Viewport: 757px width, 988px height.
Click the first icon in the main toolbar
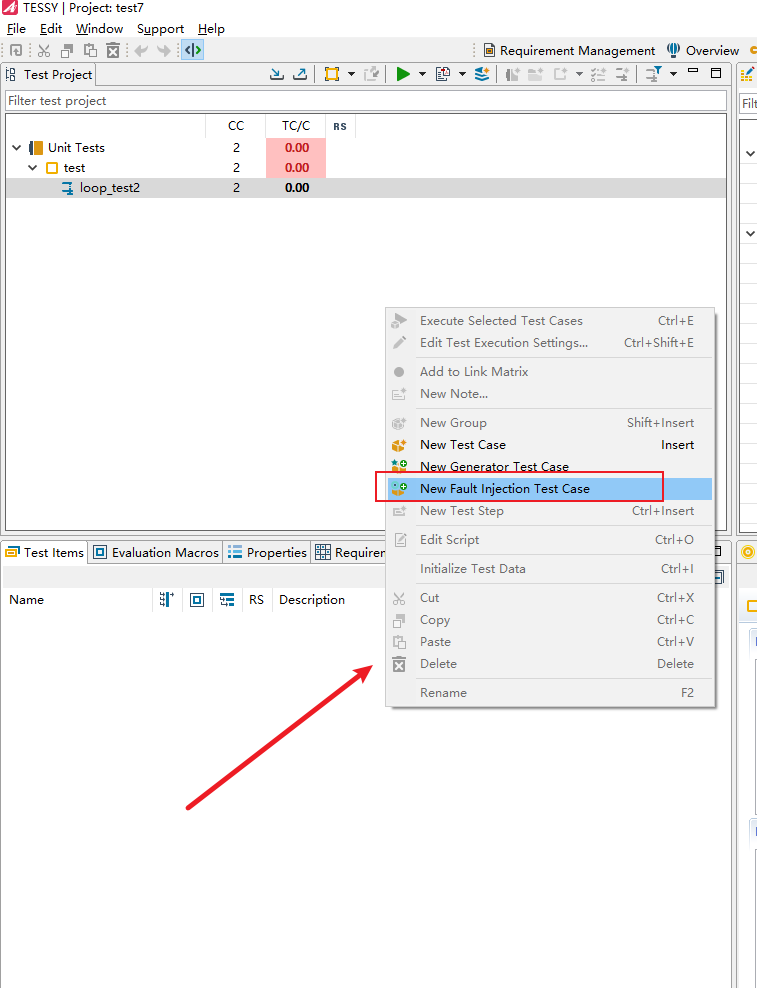[x=16, y=50]
